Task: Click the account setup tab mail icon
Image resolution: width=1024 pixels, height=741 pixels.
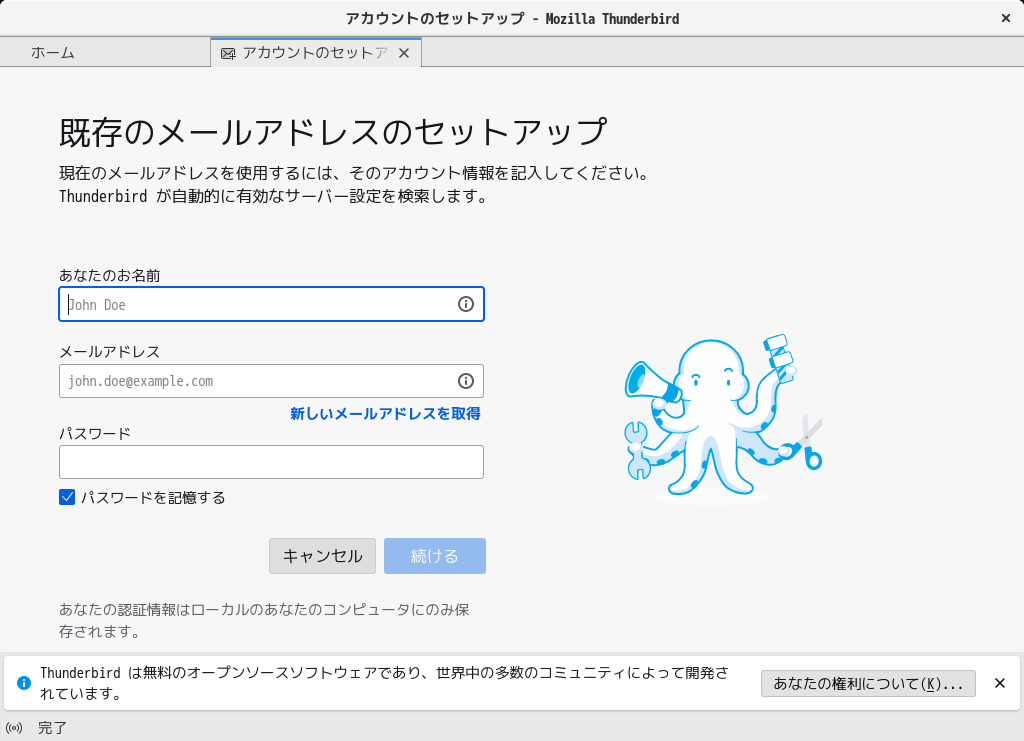Action: pyautogui.click(x=228, y=54)
